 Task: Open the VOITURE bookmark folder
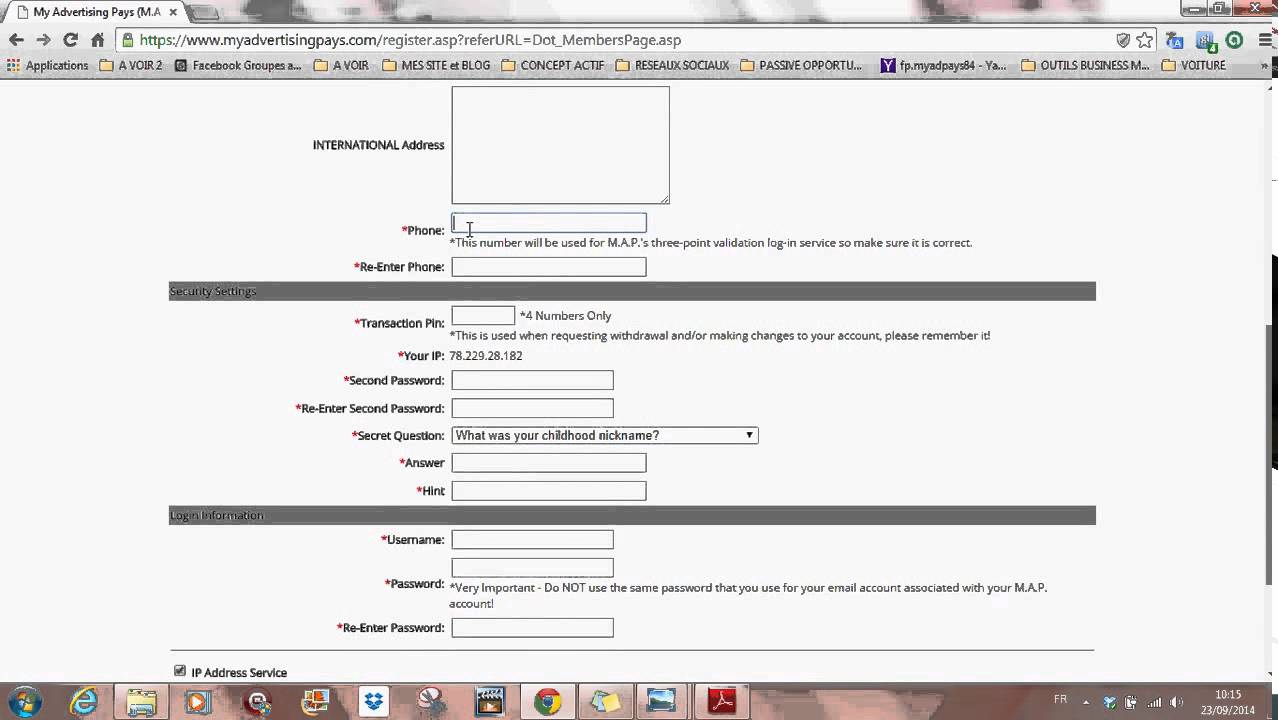coord(1193,65)
